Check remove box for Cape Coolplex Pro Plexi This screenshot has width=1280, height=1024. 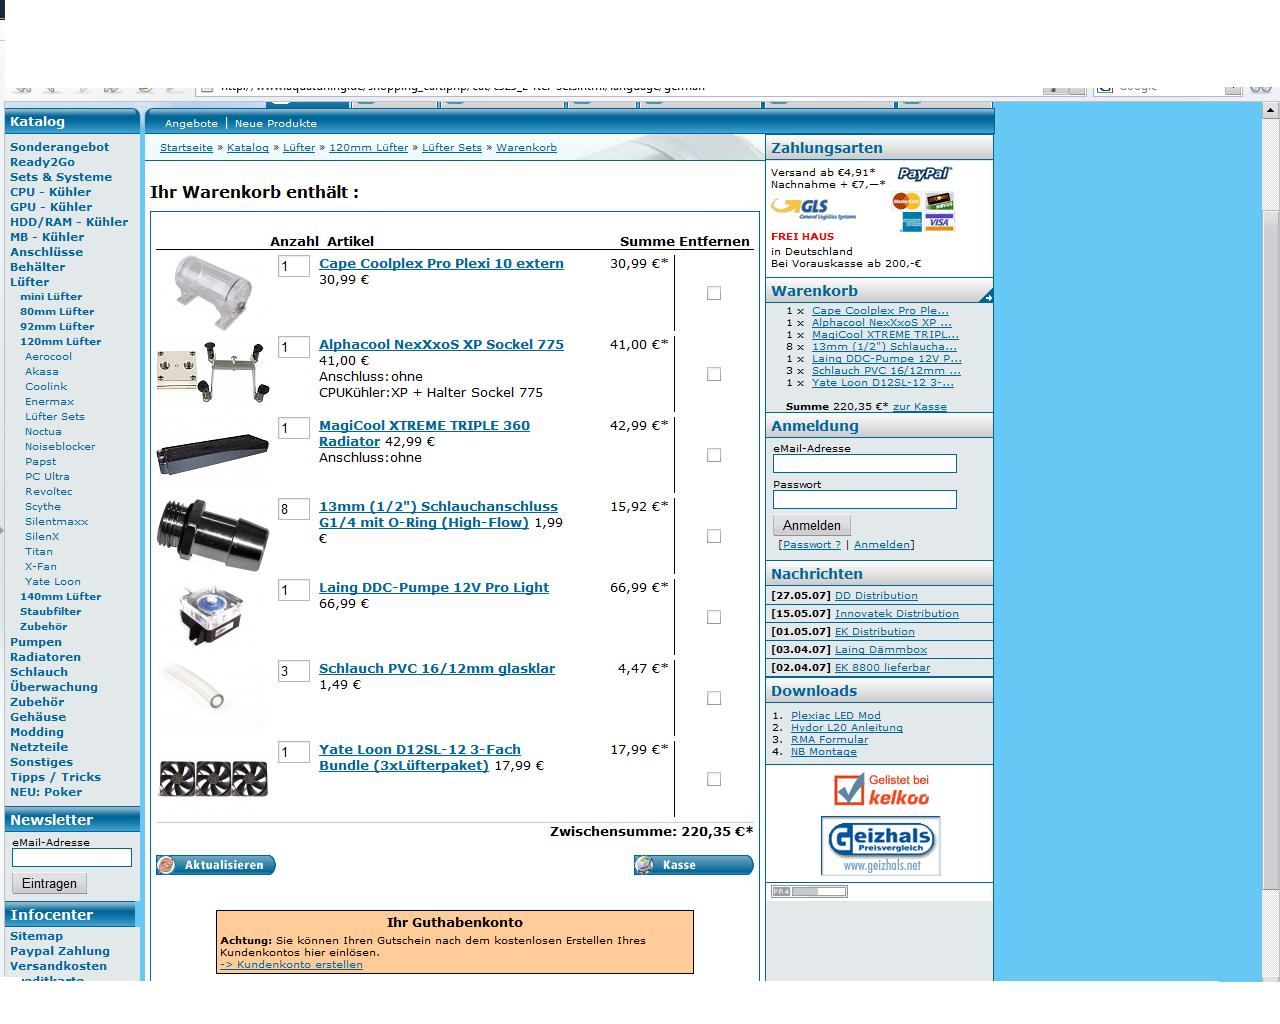point(714,293)
